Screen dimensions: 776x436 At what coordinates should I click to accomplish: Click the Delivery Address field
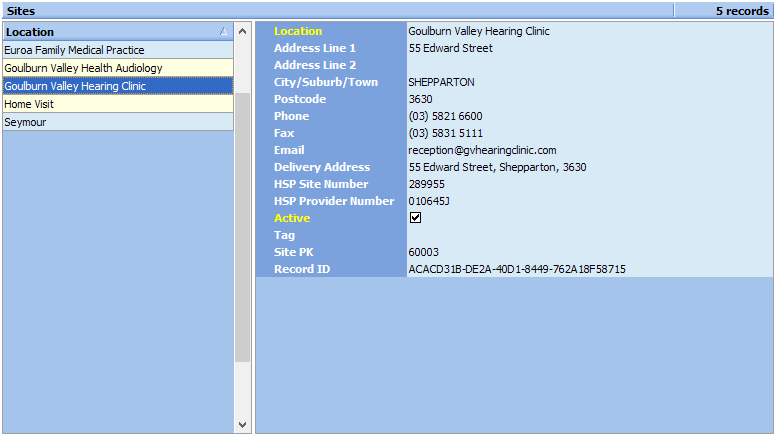click(589, 167)
